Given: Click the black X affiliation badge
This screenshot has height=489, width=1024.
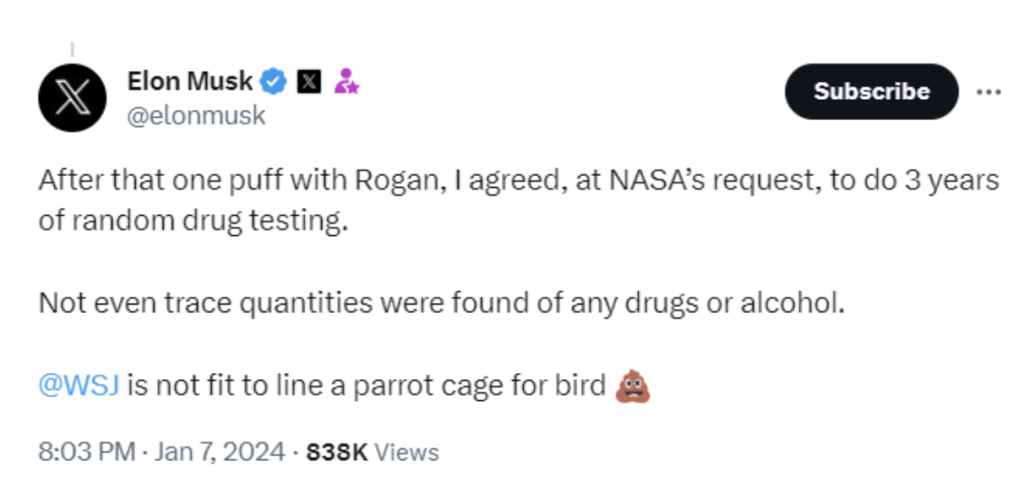Looking at the screenshot, I should [x=309, y=82].
